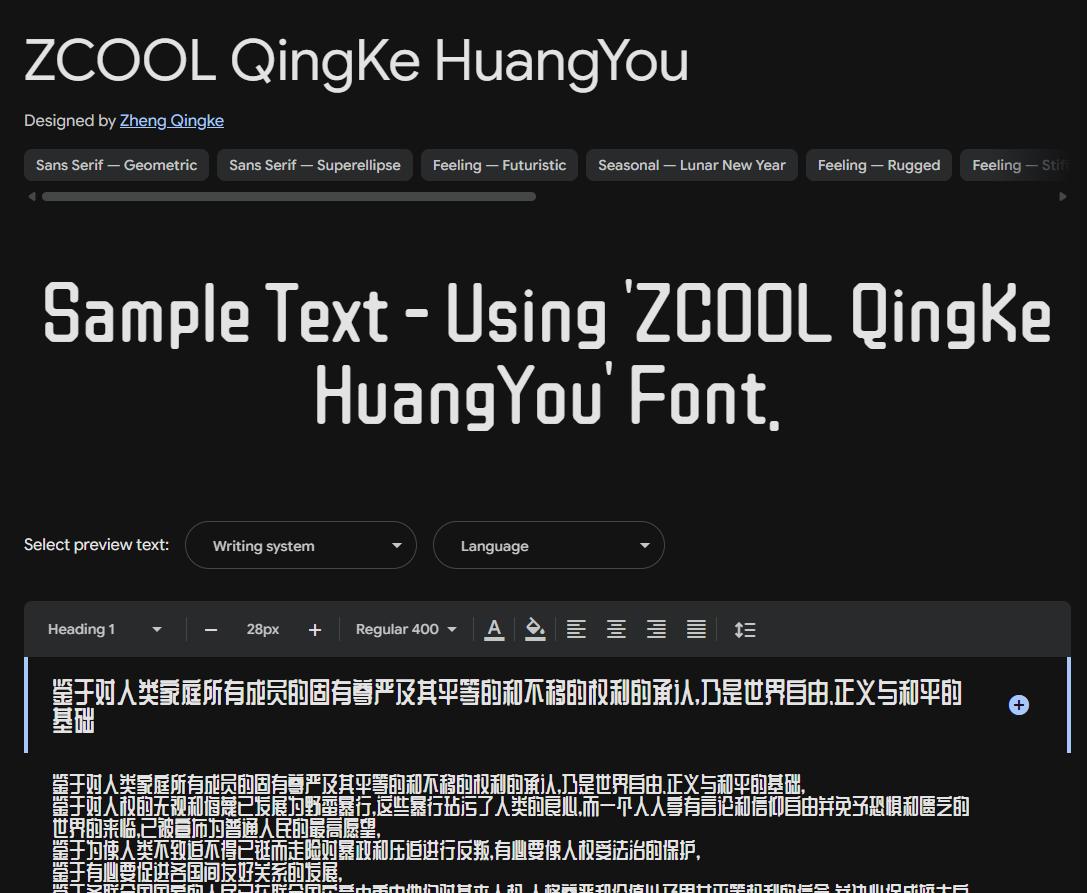Click the heading Chinese sample text block
Image resolution: width=1087 pixels, height=893 pixels.
[x=507, y=706]
